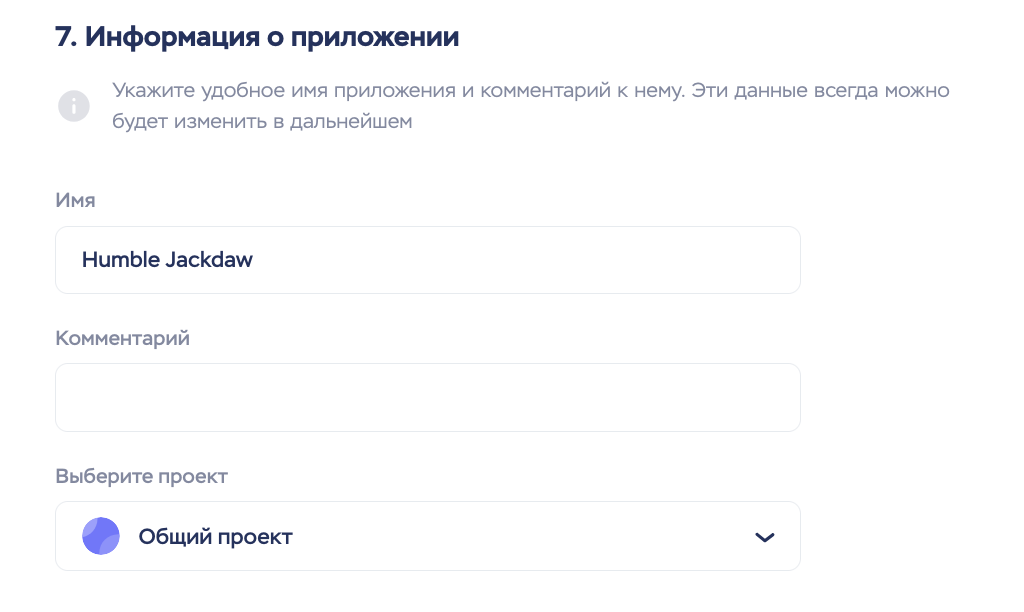Click the "Комментарий" label text
The width and height of the screenshot is (1024, 612).
pos(122,338)
